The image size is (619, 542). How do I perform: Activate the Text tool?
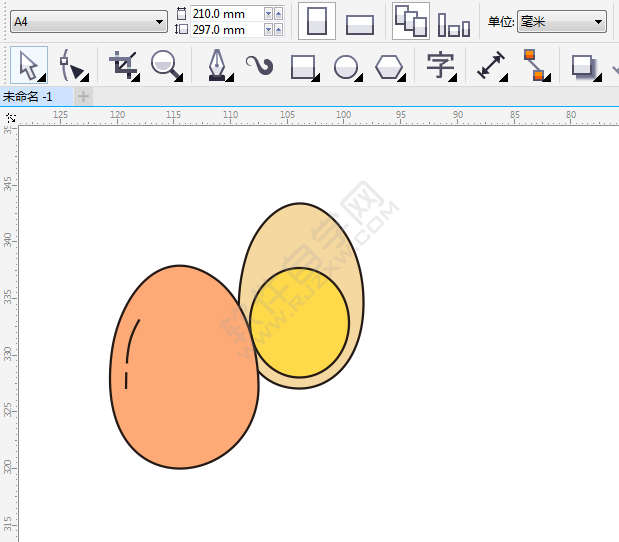(440, 66)
